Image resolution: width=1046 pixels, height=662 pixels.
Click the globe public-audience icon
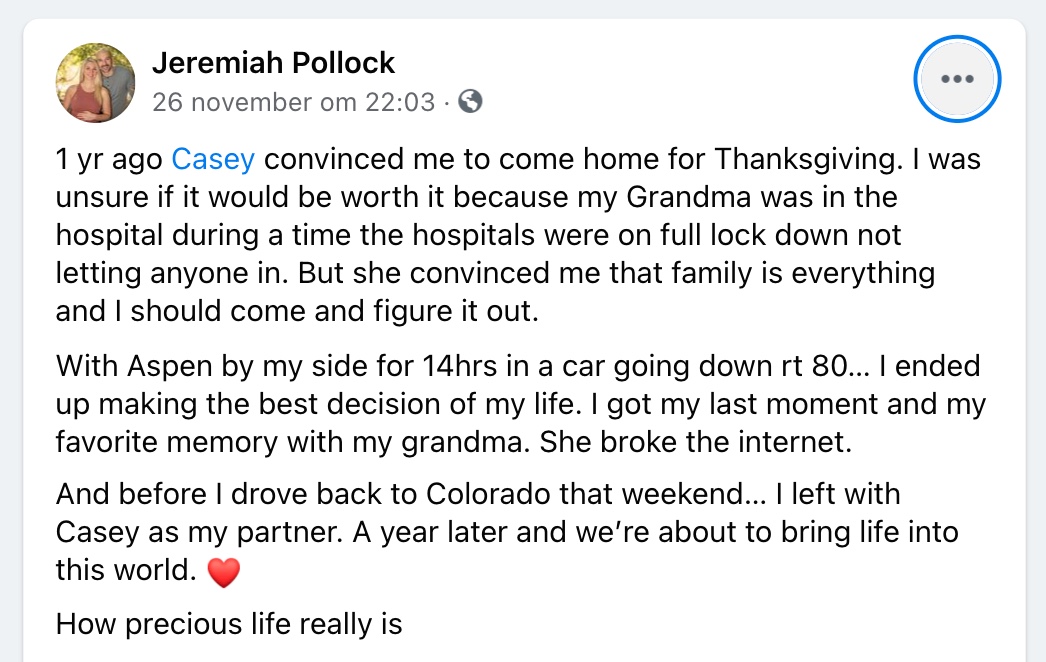click(x=470, y=101)
